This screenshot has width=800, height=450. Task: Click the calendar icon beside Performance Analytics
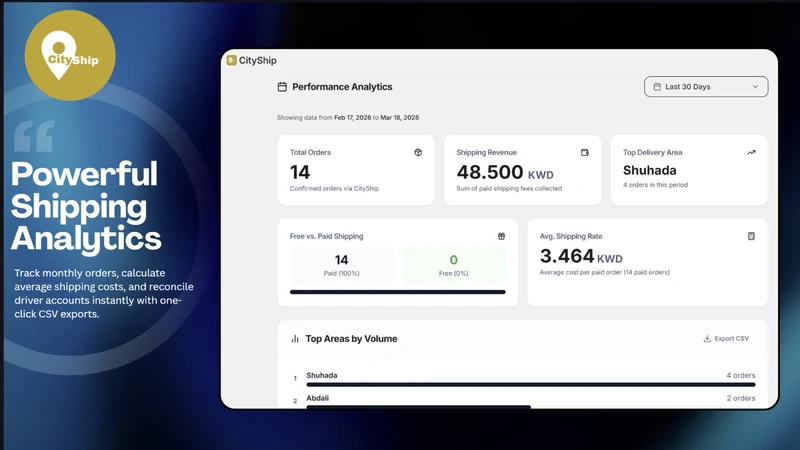[282, 87]
